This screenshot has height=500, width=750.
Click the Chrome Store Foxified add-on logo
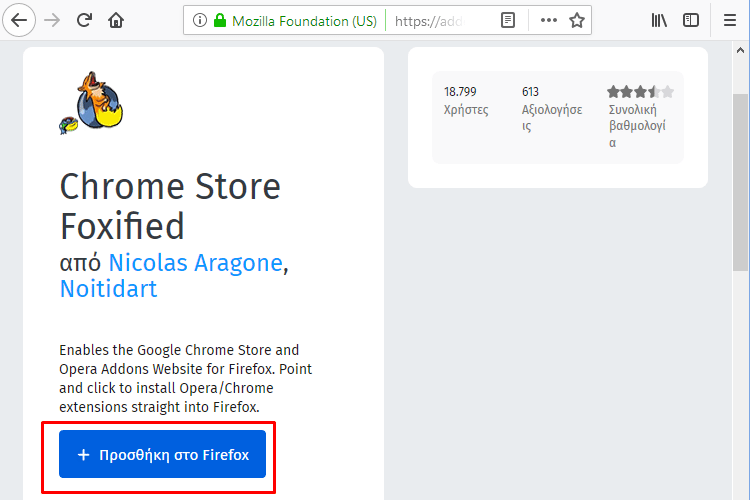(91, 103)
